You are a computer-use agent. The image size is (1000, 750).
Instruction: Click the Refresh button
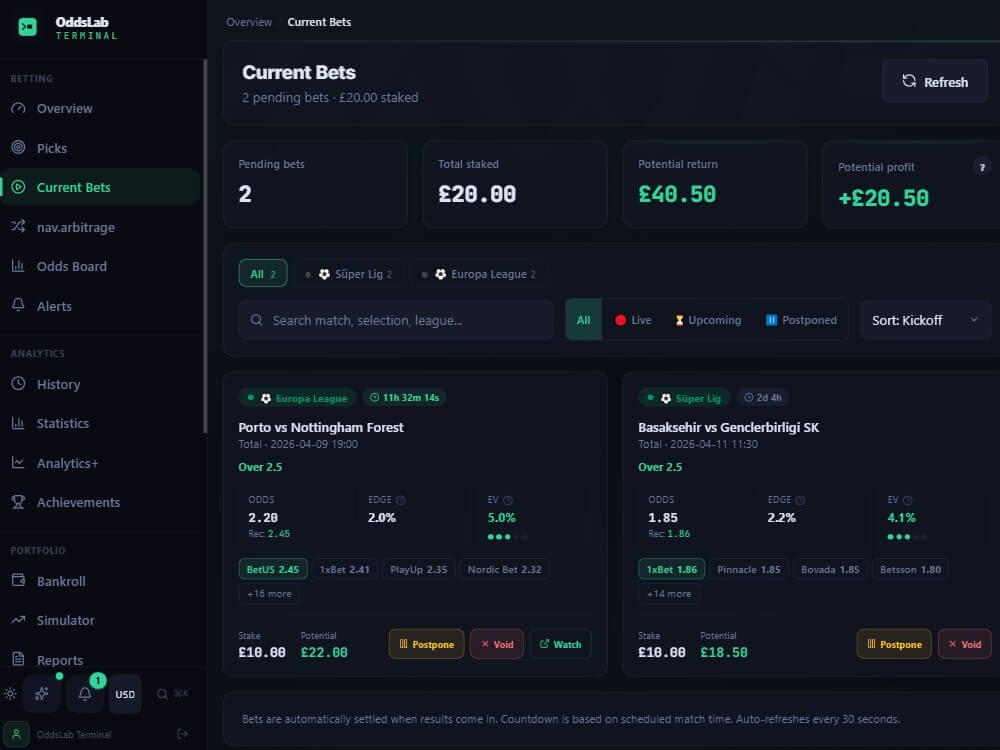(x=934, y=81)
